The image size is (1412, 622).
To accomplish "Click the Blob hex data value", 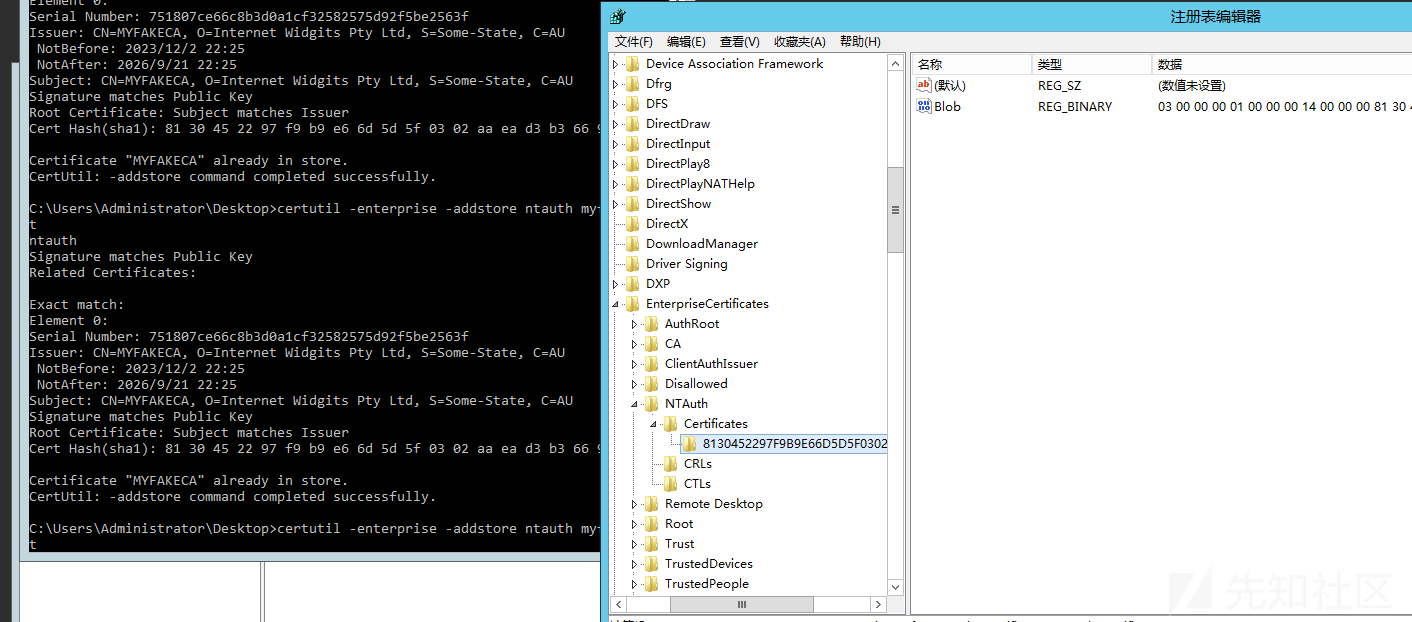I will click(x=1284, y=106).
